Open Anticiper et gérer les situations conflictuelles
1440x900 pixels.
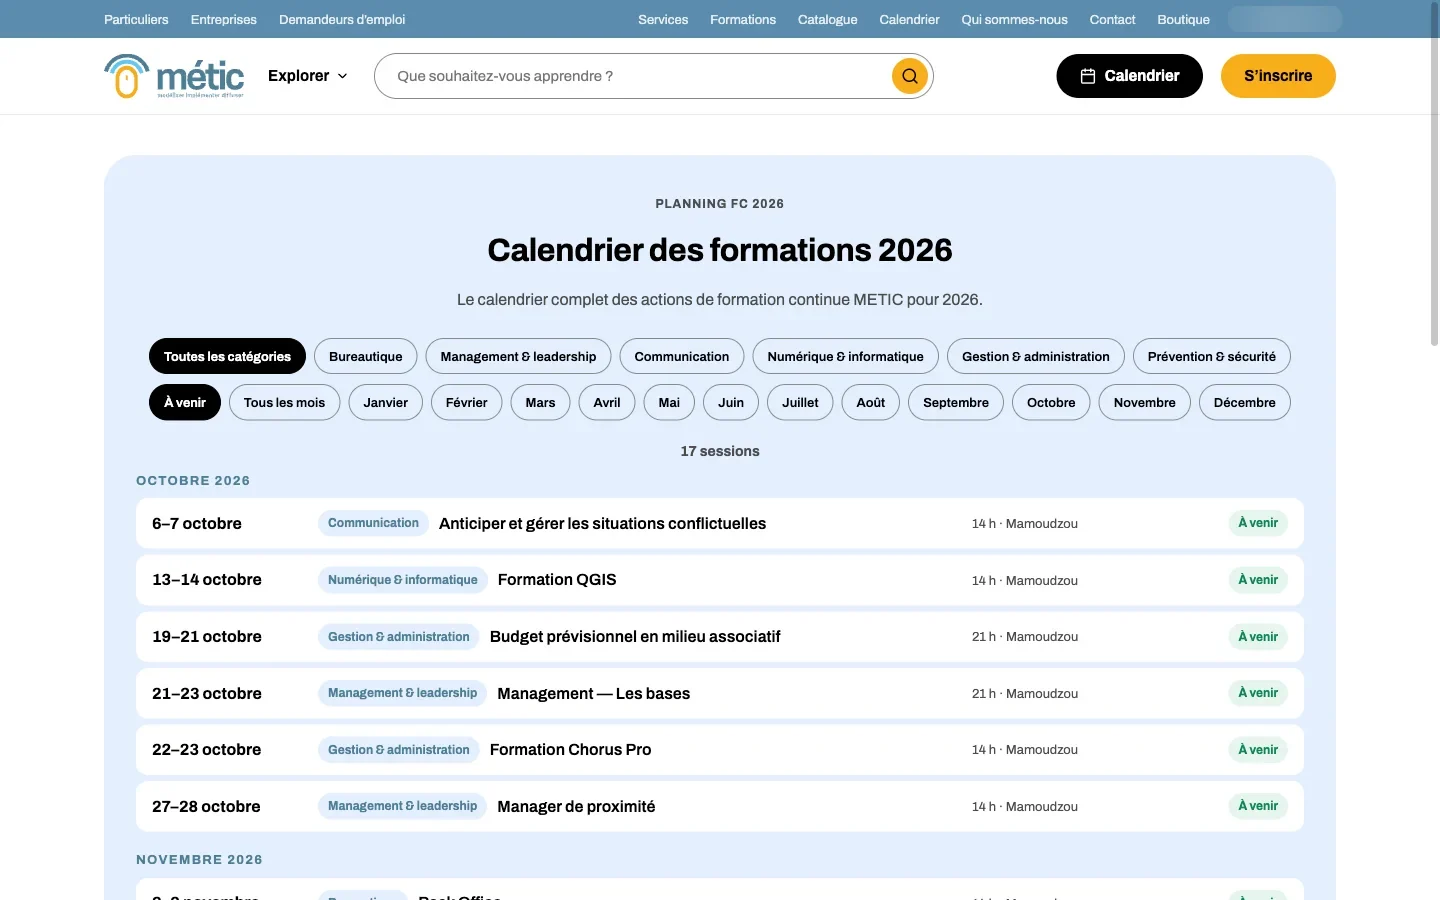coord(720,523)
